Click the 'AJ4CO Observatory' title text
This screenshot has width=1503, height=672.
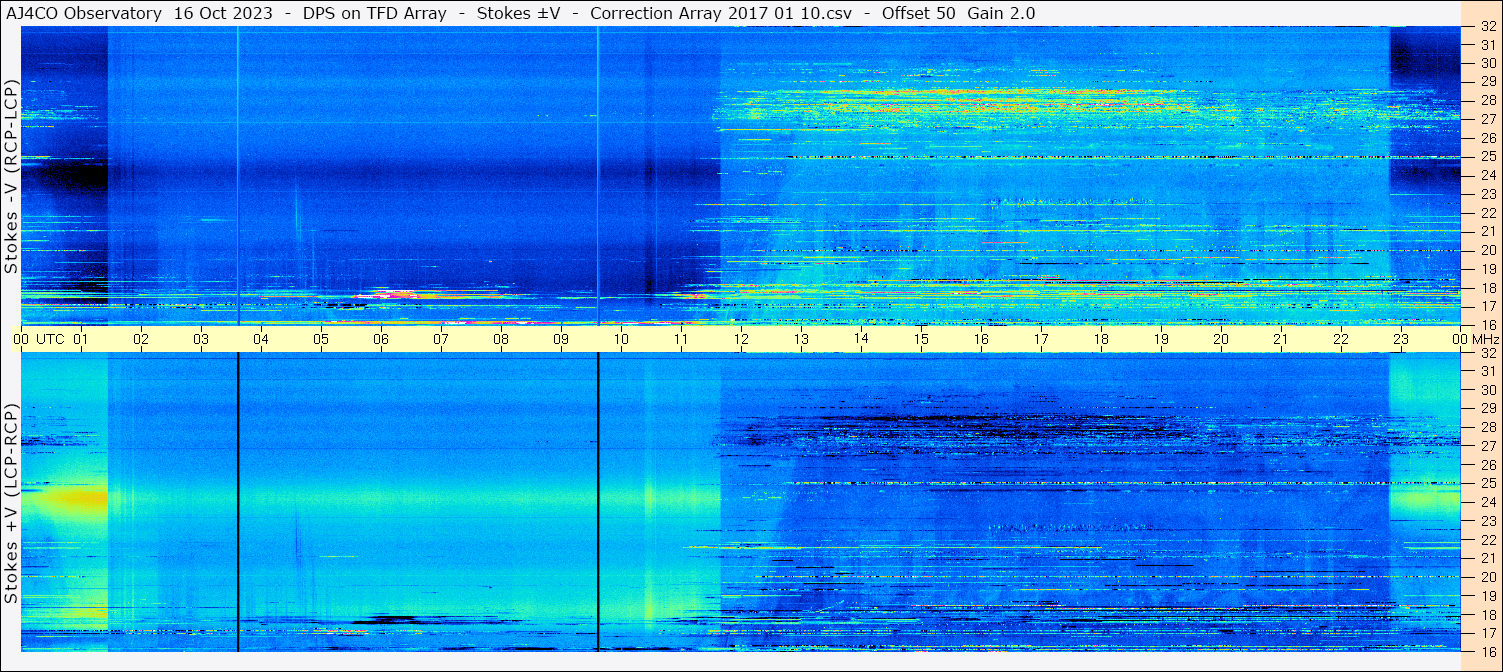pyautogui.click(x=83, y=13)
